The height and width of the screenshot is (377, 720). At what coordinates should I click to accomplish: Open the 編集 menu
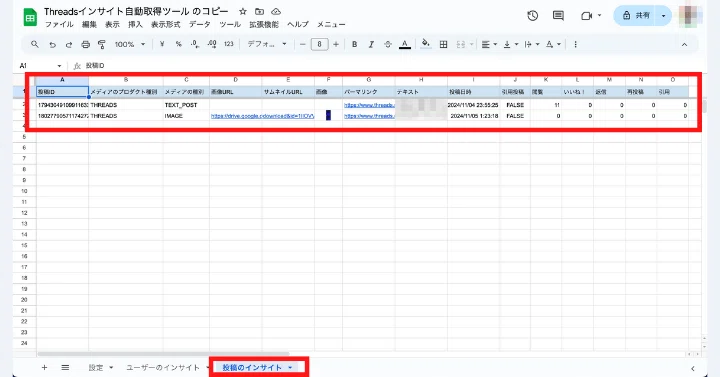click(89, 25)
